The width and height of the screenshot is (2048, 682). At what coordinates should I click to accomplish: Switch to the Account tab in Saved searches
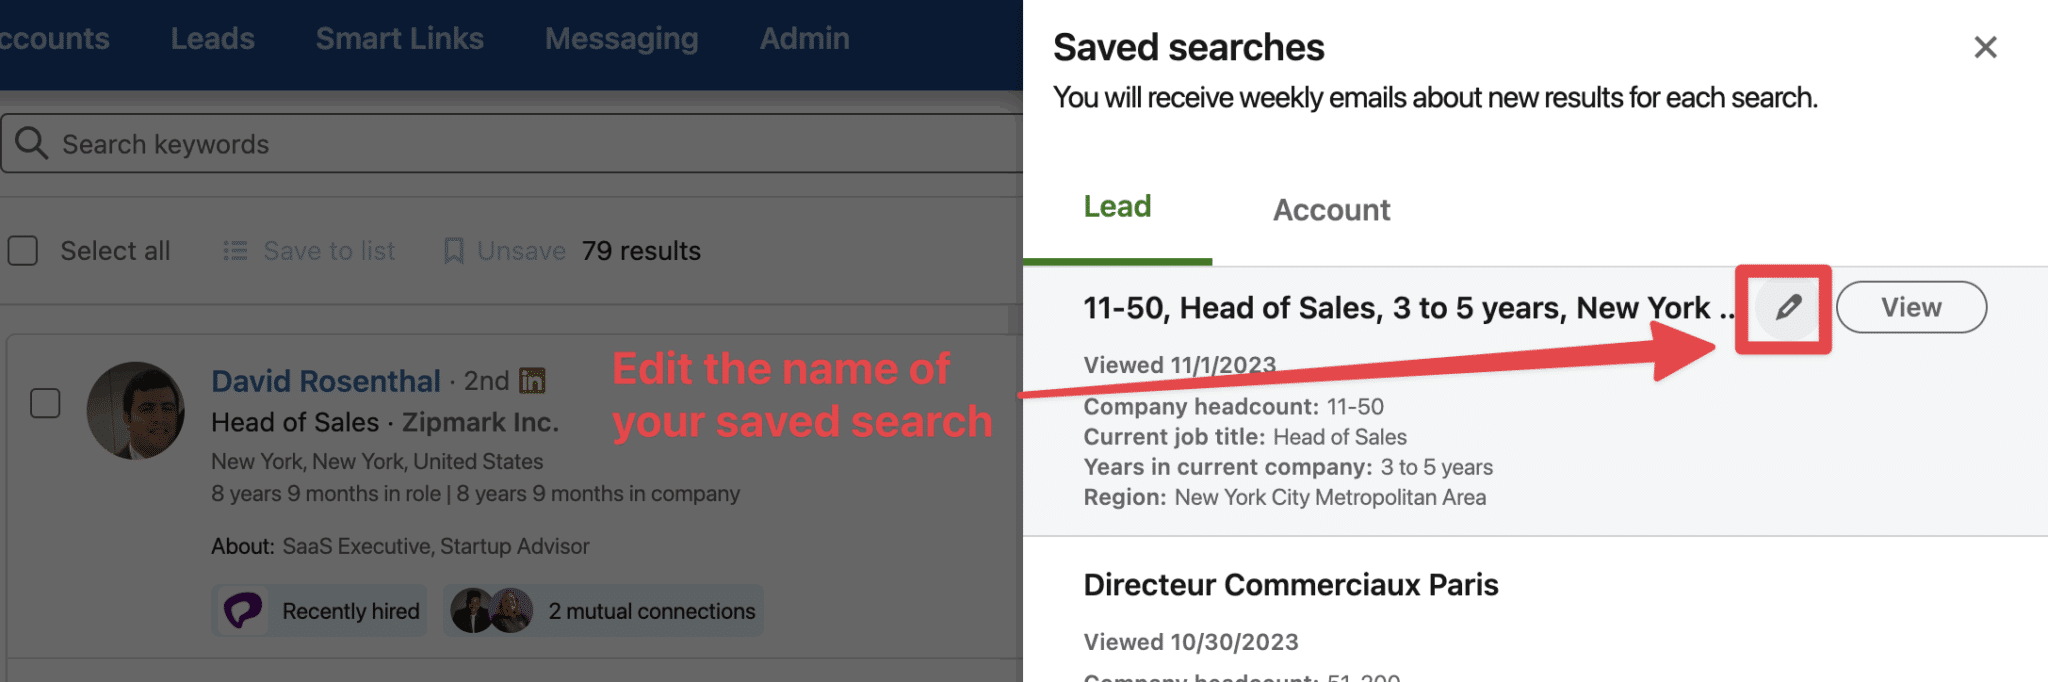click(1330, 209)
